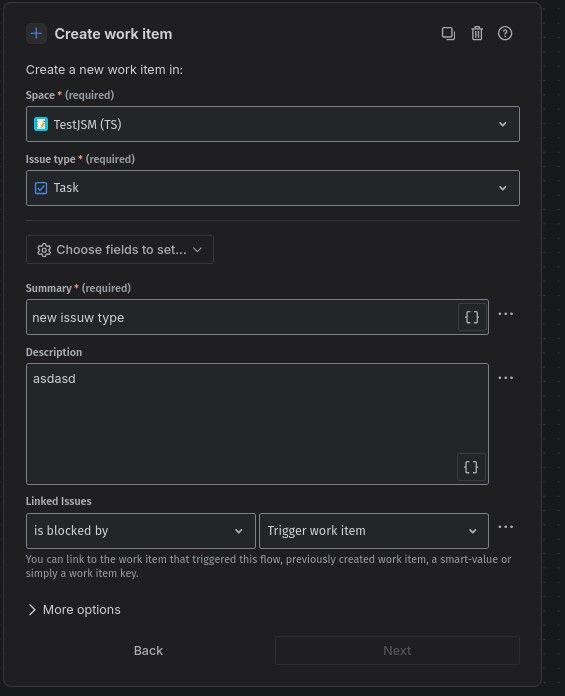Click the plus icon beside Create work item

[x=36, y=34]
